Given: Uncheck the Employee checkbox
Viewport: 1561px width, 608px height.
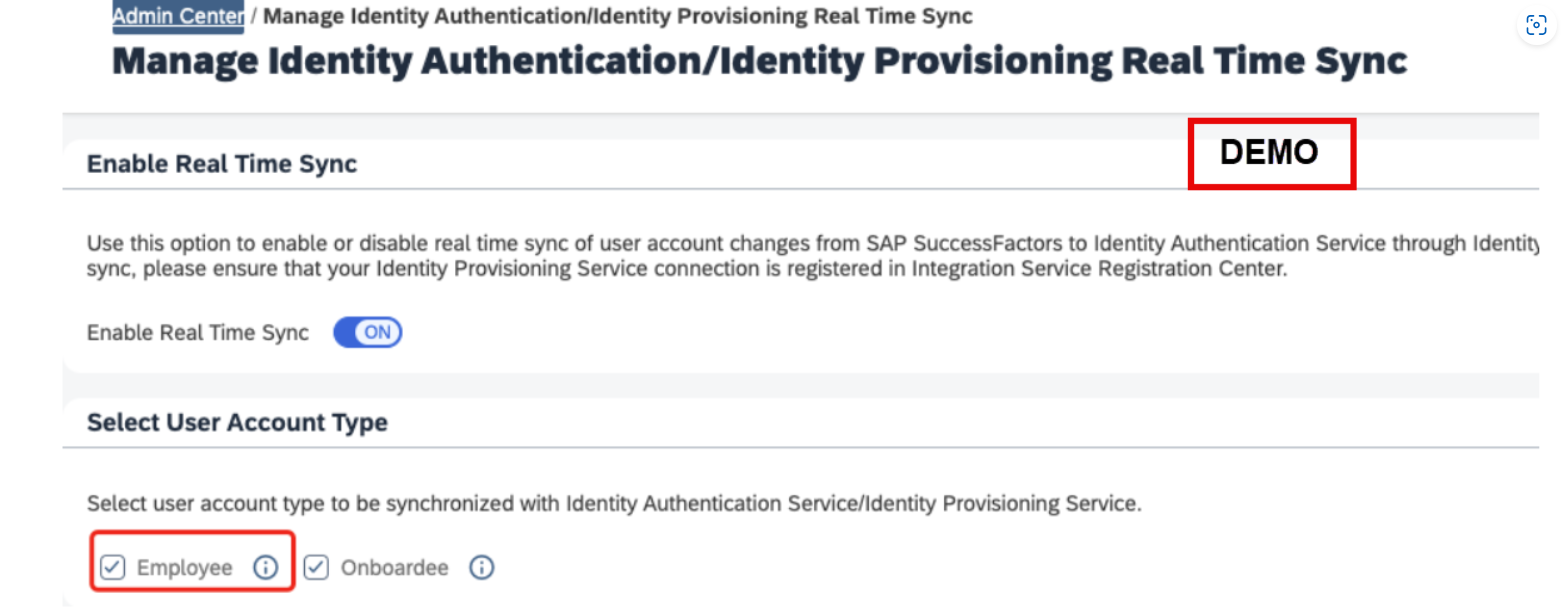Looking at the screenshot, I should (113, 568).
